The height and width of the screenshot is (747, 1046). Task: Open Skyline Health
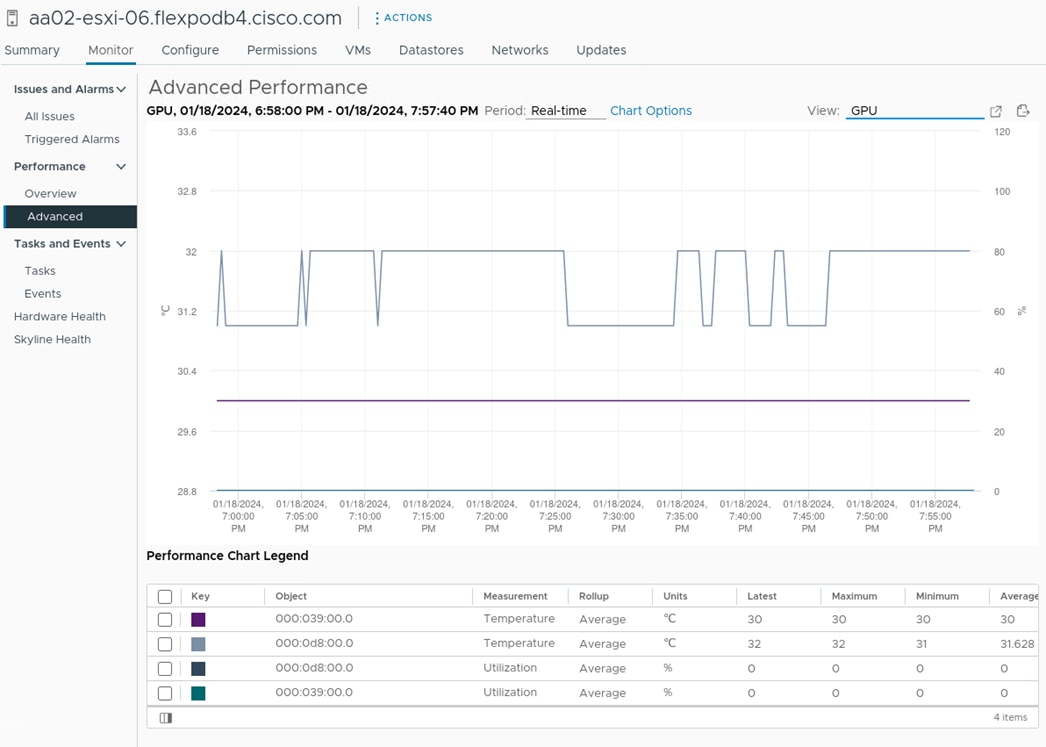52,339
